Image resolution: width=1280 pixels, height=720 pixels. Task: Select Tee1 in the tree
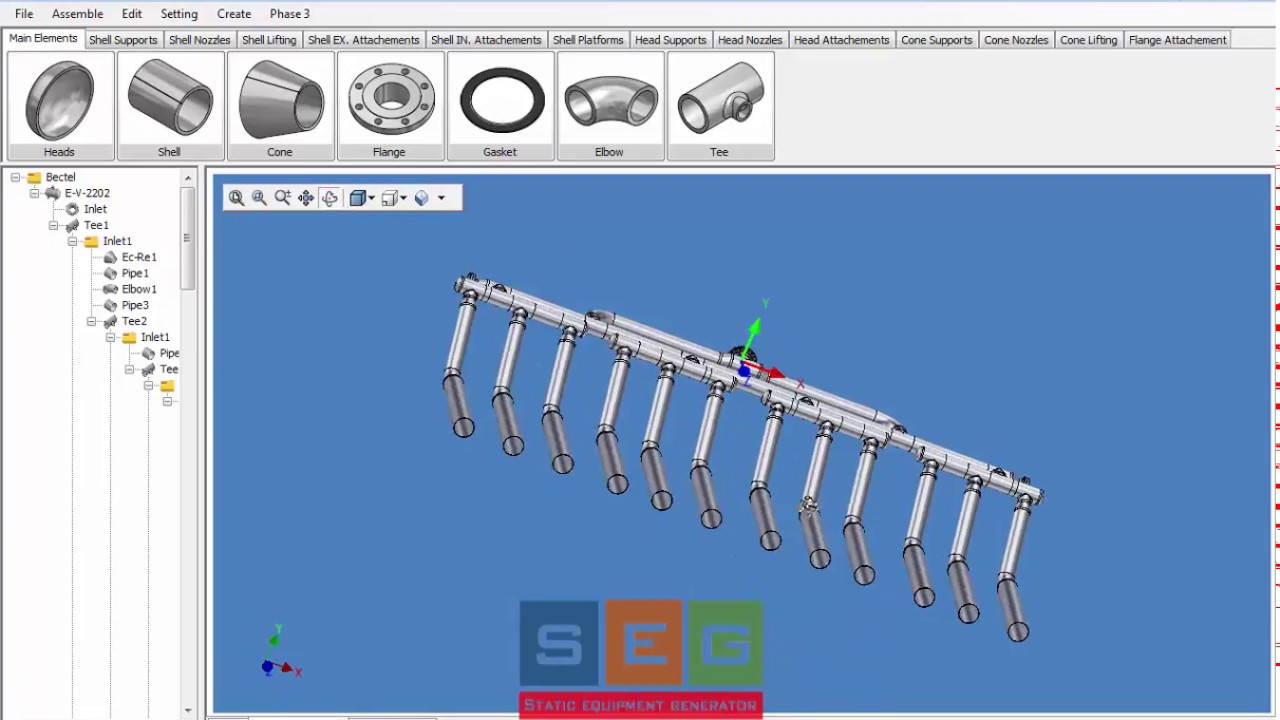click(96, 225)
